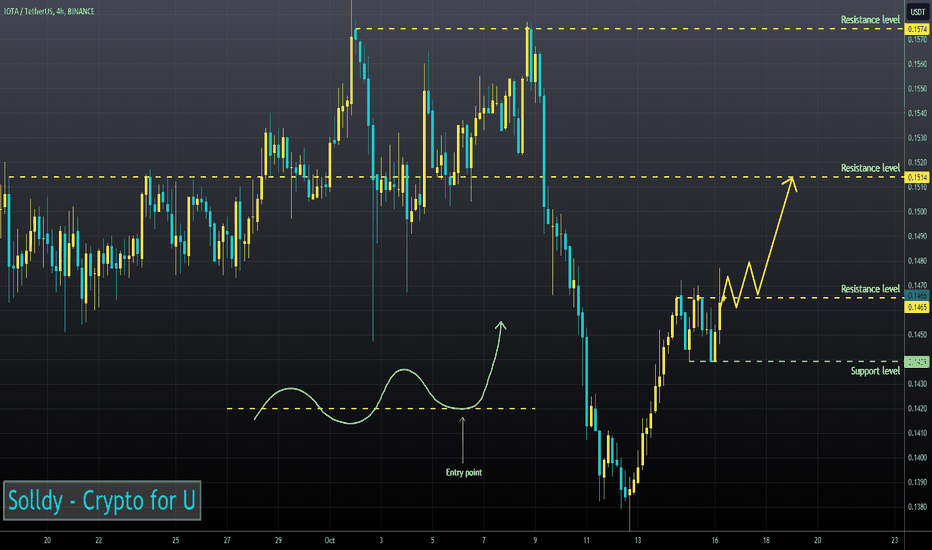This screenshot has width=932, height=550.
Task: Click the 0.1390 price axis label
Action: tap(917, 482)
